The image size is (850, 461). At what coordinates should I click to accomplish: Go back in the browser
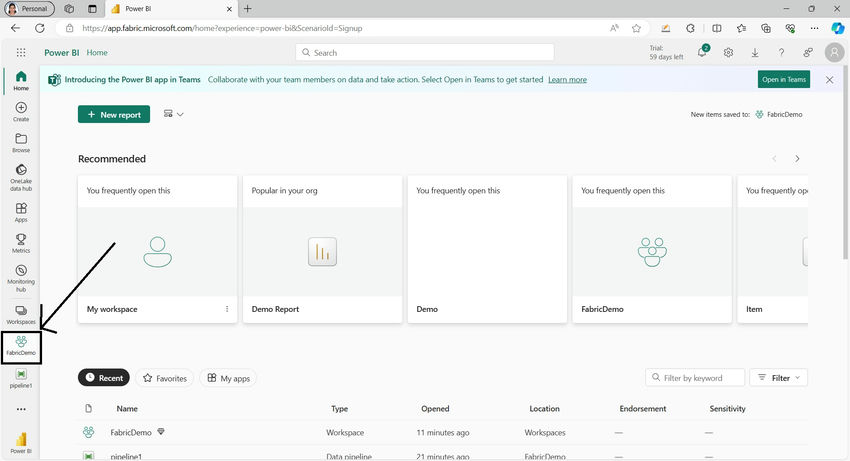[x=15, y=28]
